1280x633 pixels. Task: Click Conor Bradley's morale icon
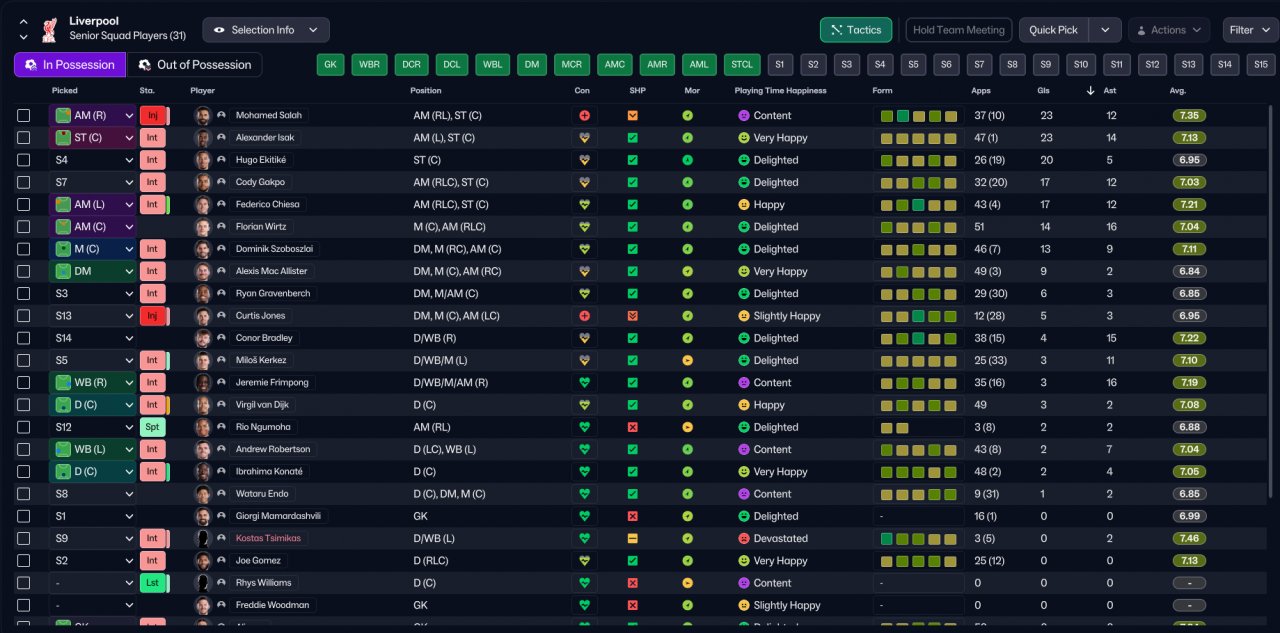pyautogui.click(x=687, y=338)
